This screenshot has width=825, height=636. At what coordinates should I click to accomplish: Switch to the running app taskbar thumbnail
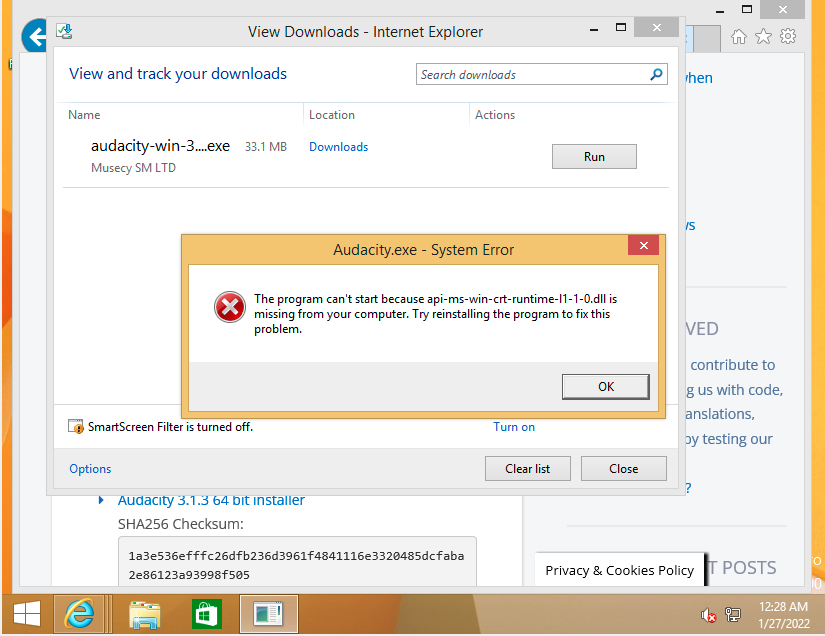[x=269, y=614]
